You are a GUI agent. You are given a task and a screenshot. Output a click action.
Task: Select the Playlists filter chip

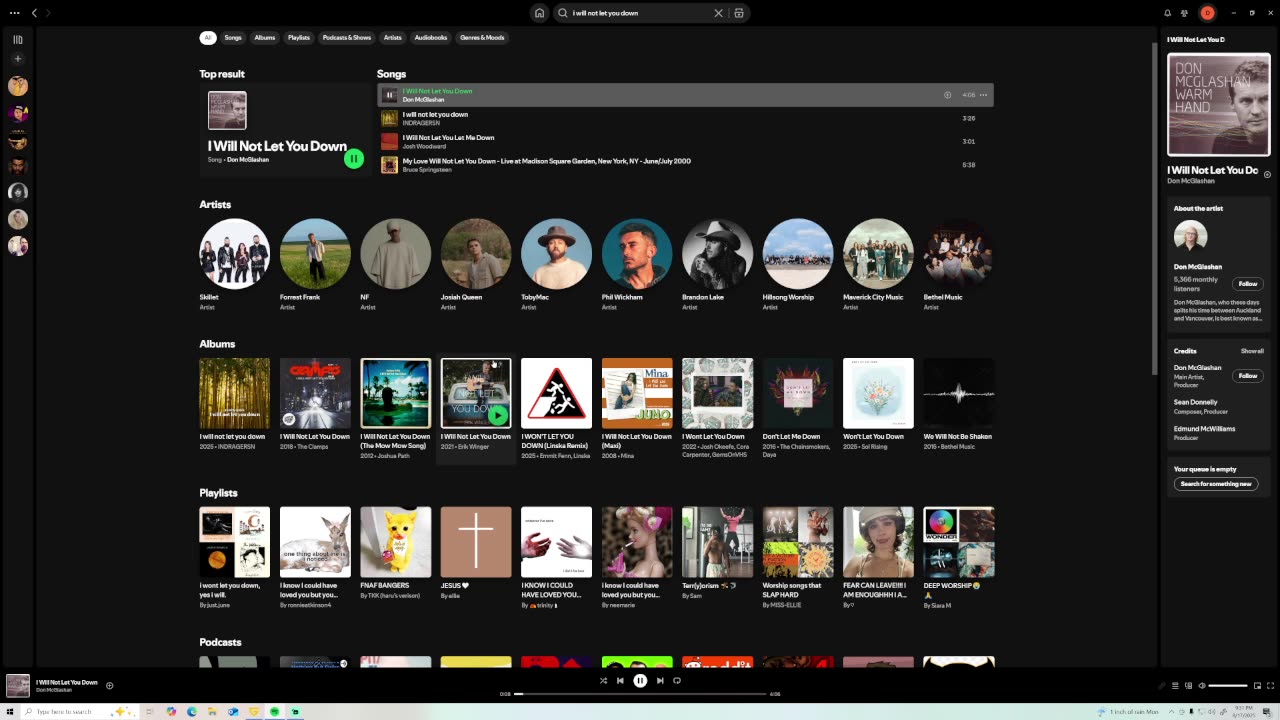299,38
